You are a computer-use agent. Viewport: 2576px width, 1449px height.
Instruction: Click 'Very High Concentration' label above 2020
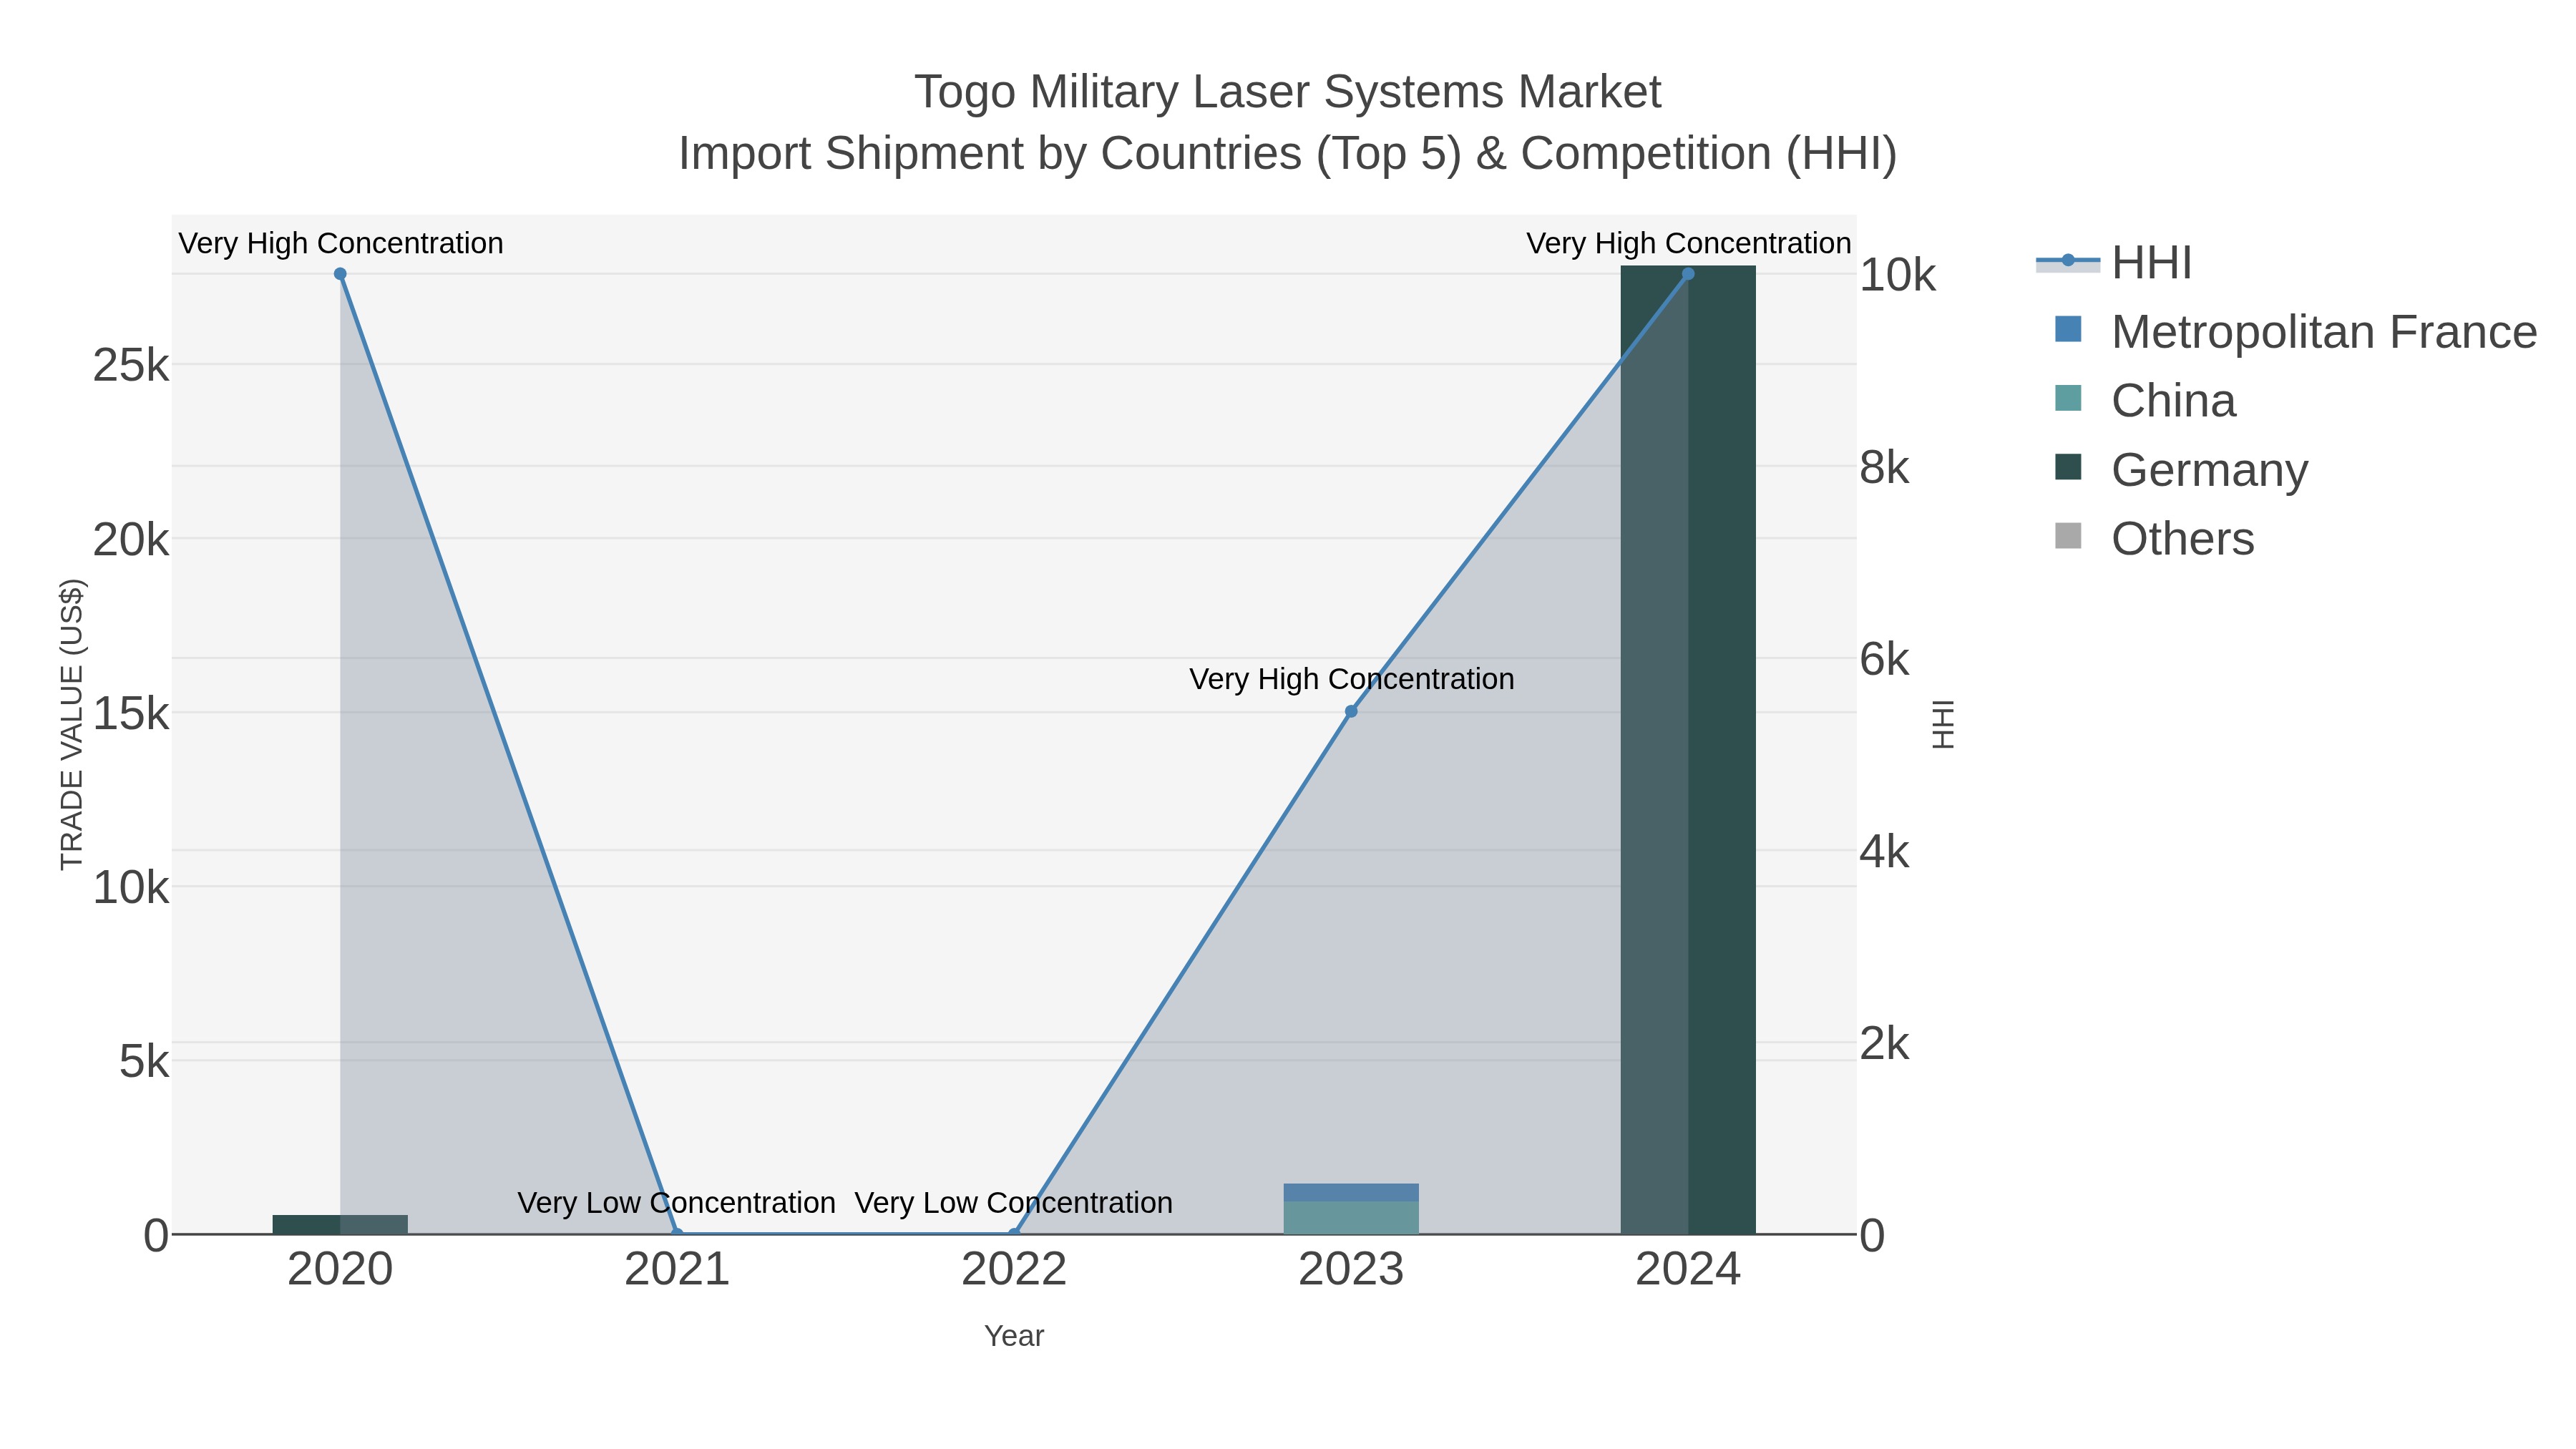click(341, 243)
